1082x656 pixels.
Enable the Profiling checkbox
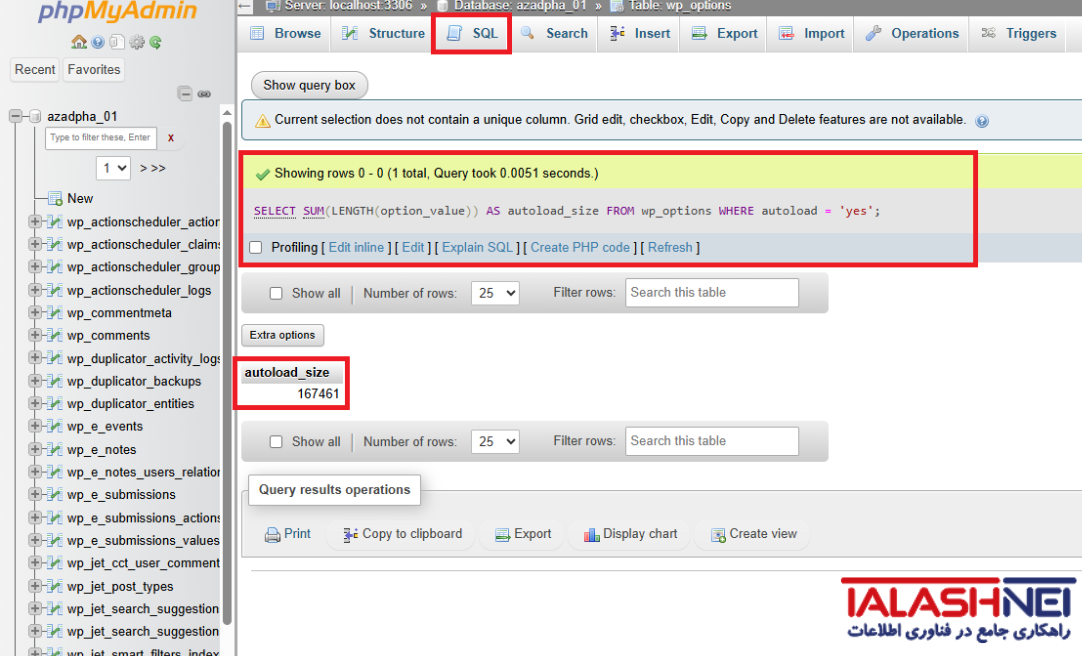click(256, 248)
